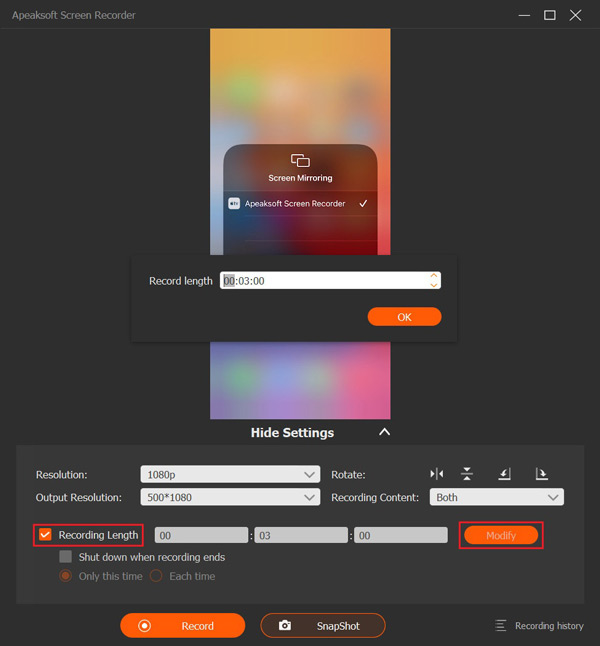Viewport: 600px width, 646px height.
Task: Click the Modify button
Action: [x=501, y=535]
